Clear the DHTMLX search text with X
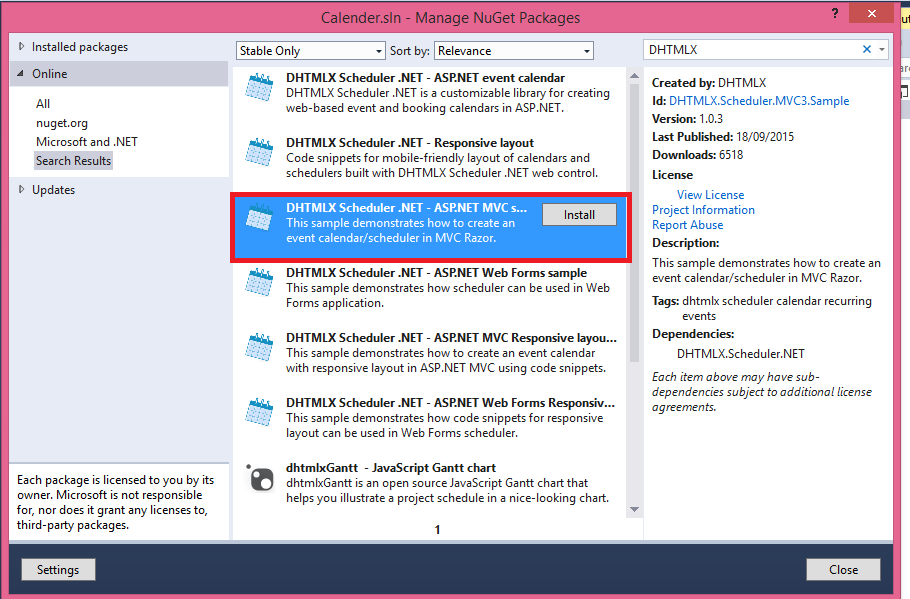Image resolution: width=910 pixels, height=599 pixels. 866,50
